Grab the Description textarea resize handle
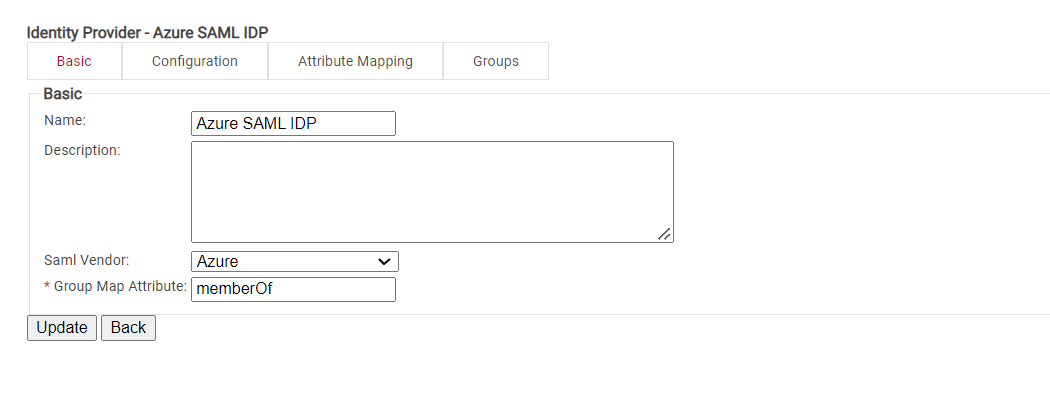Viewport: 1050px width, 410px height. pyautogui.click(x=664, y=234)
